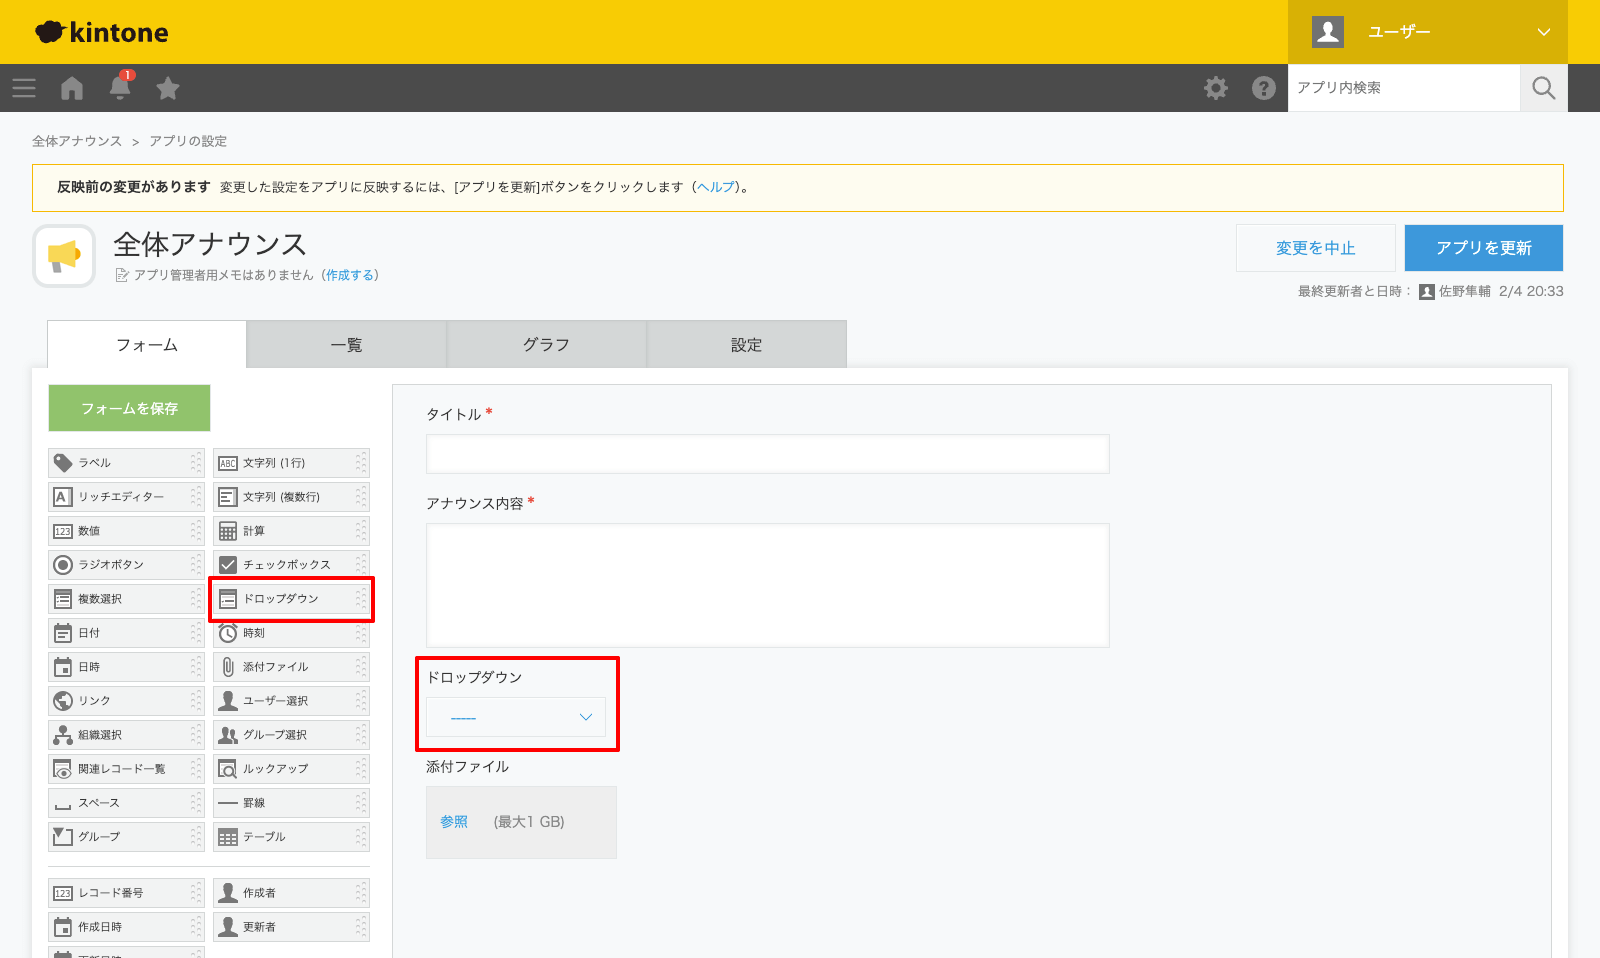Image resolution: width=1600 pixels, height=958 pixels.
Task: Click the favorites star icon
Action: (167, 88)
